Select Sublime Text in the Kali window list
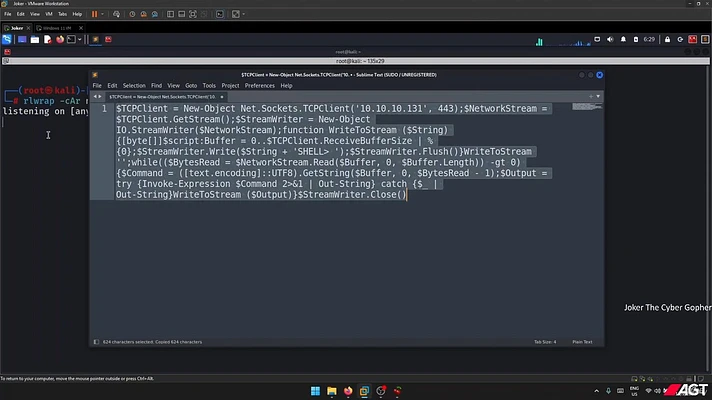712x400 pixels. tap(95, 40)
